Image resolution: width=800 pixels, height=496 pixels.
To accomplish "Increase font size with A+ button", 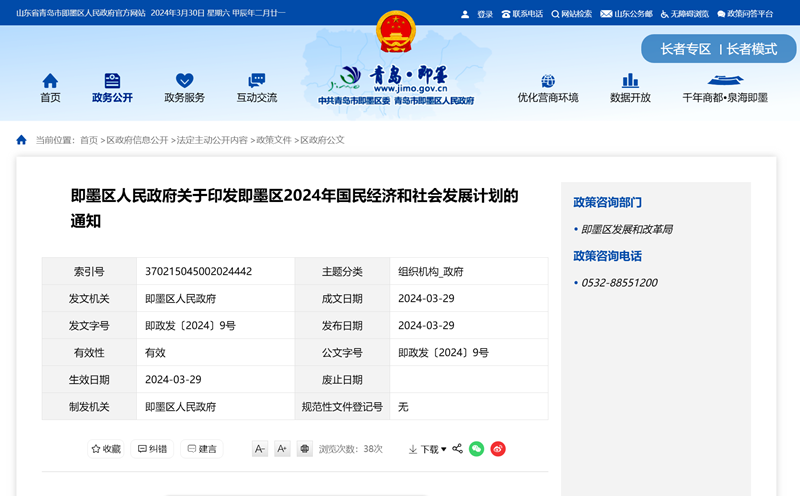I will click(282, 449).
